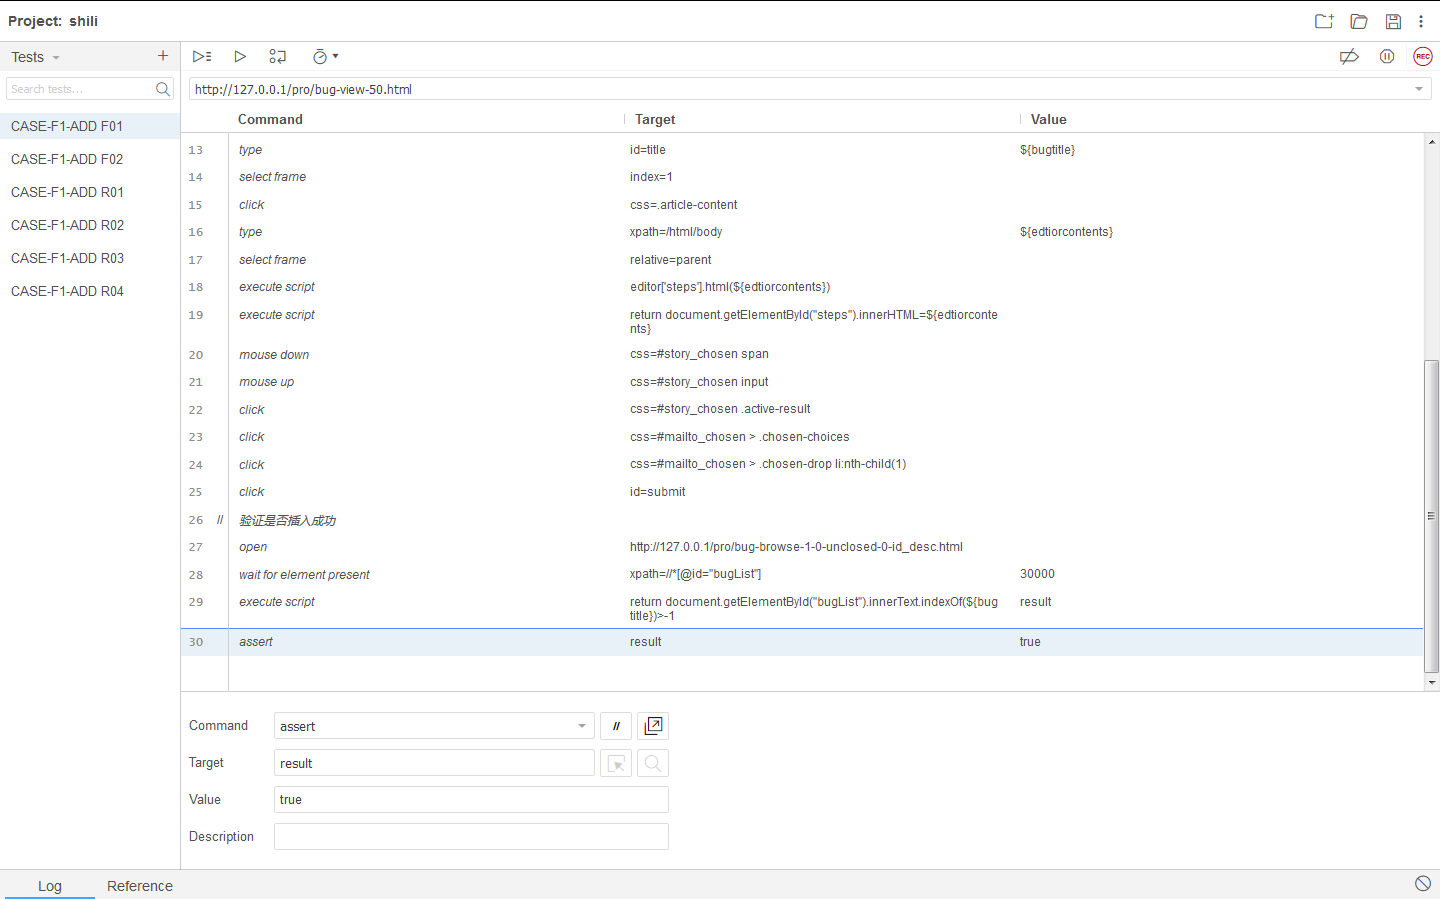Select test case CASE-F1-ADD R03
Viewport: 1440px width, 900px height.
67,258
